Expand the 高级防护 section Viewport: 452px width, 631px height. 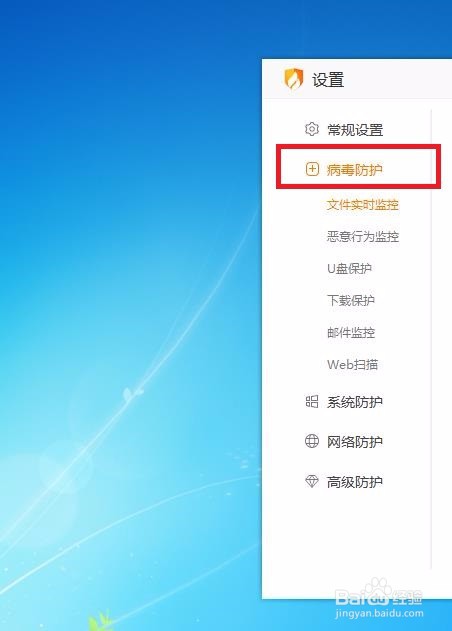pyautogui.click(x=354, y=482)
